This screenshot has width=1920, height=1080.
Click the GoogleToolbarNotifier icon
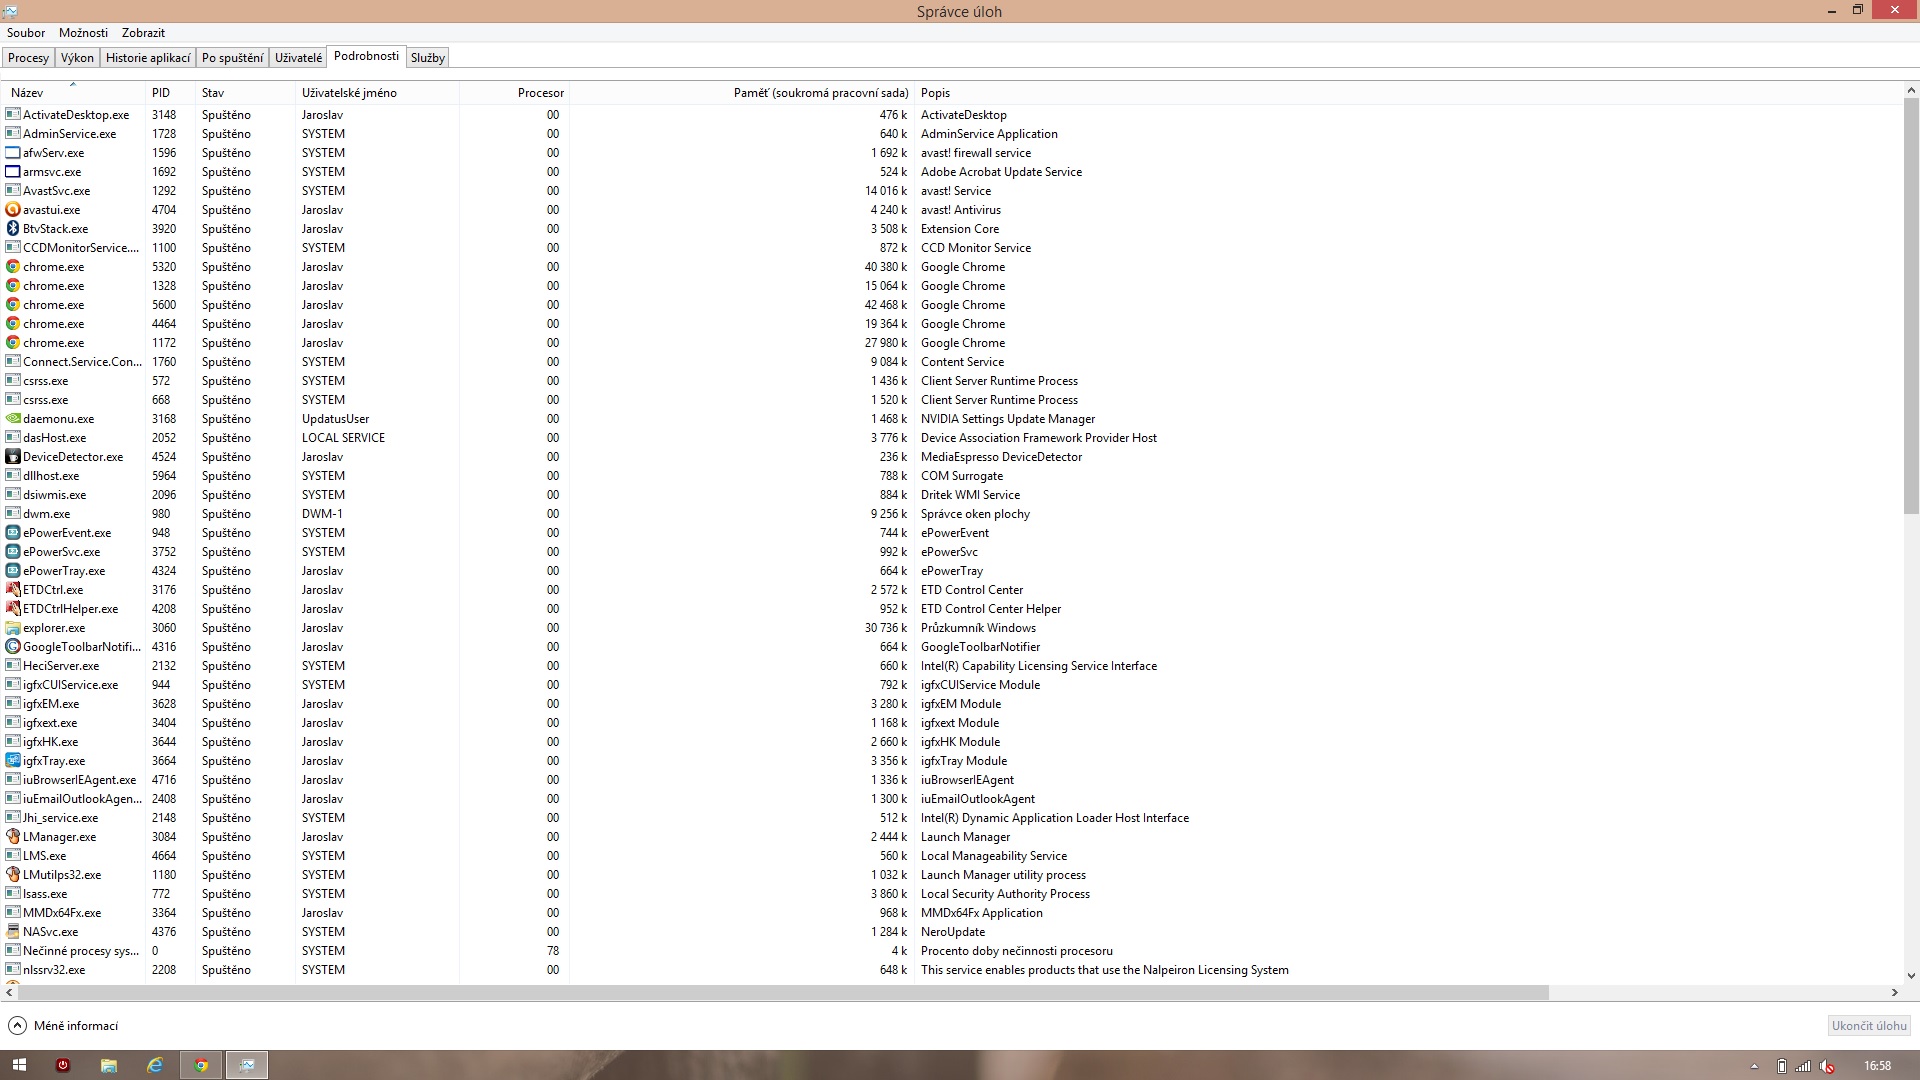(x=13, y=647)
